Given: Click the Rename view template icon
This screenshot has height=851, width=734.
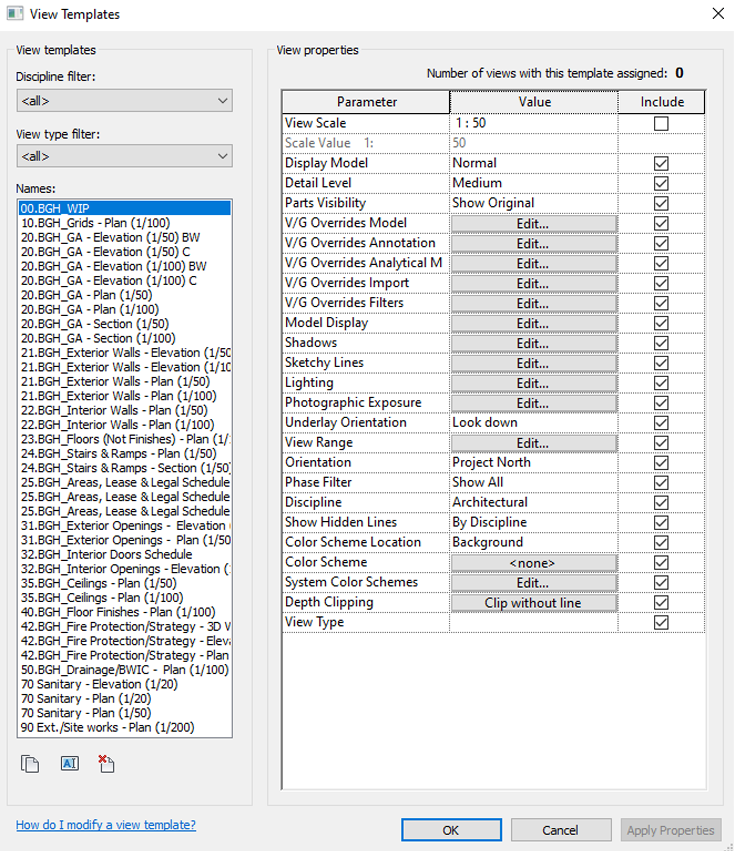Looking at the screenshot, I should point(69,764).
